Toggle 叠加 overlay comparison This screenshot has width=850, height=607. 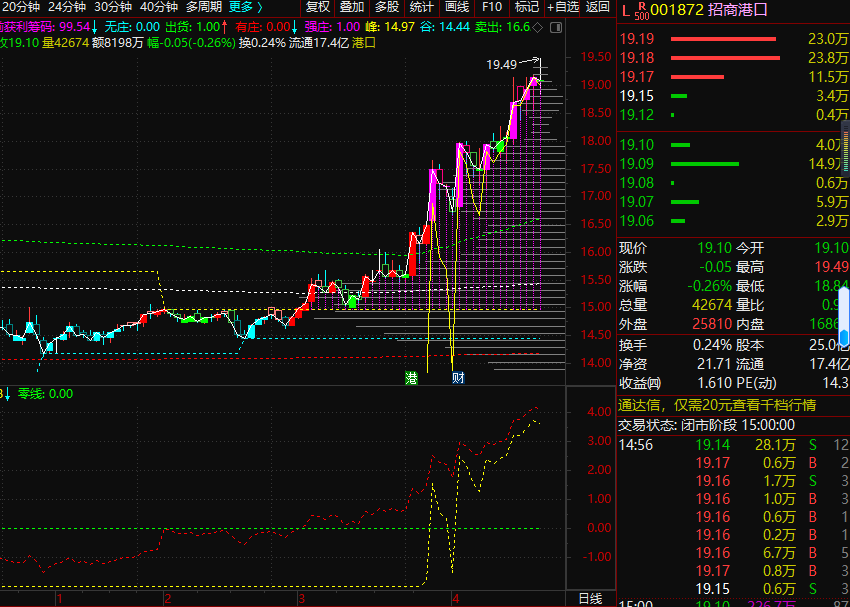[352, 7]
